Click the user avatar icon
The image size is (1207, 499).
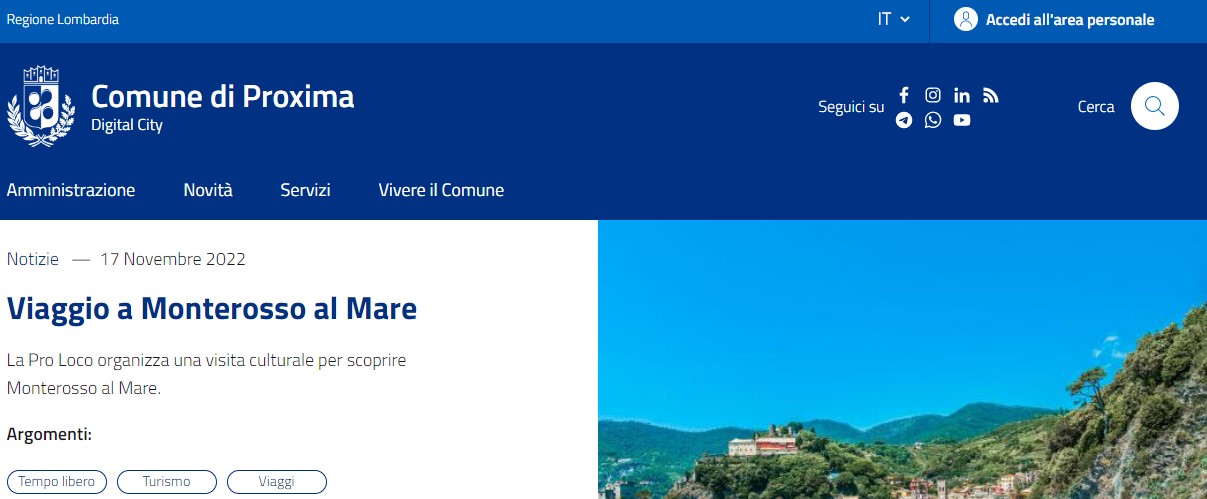click(965, 20)
